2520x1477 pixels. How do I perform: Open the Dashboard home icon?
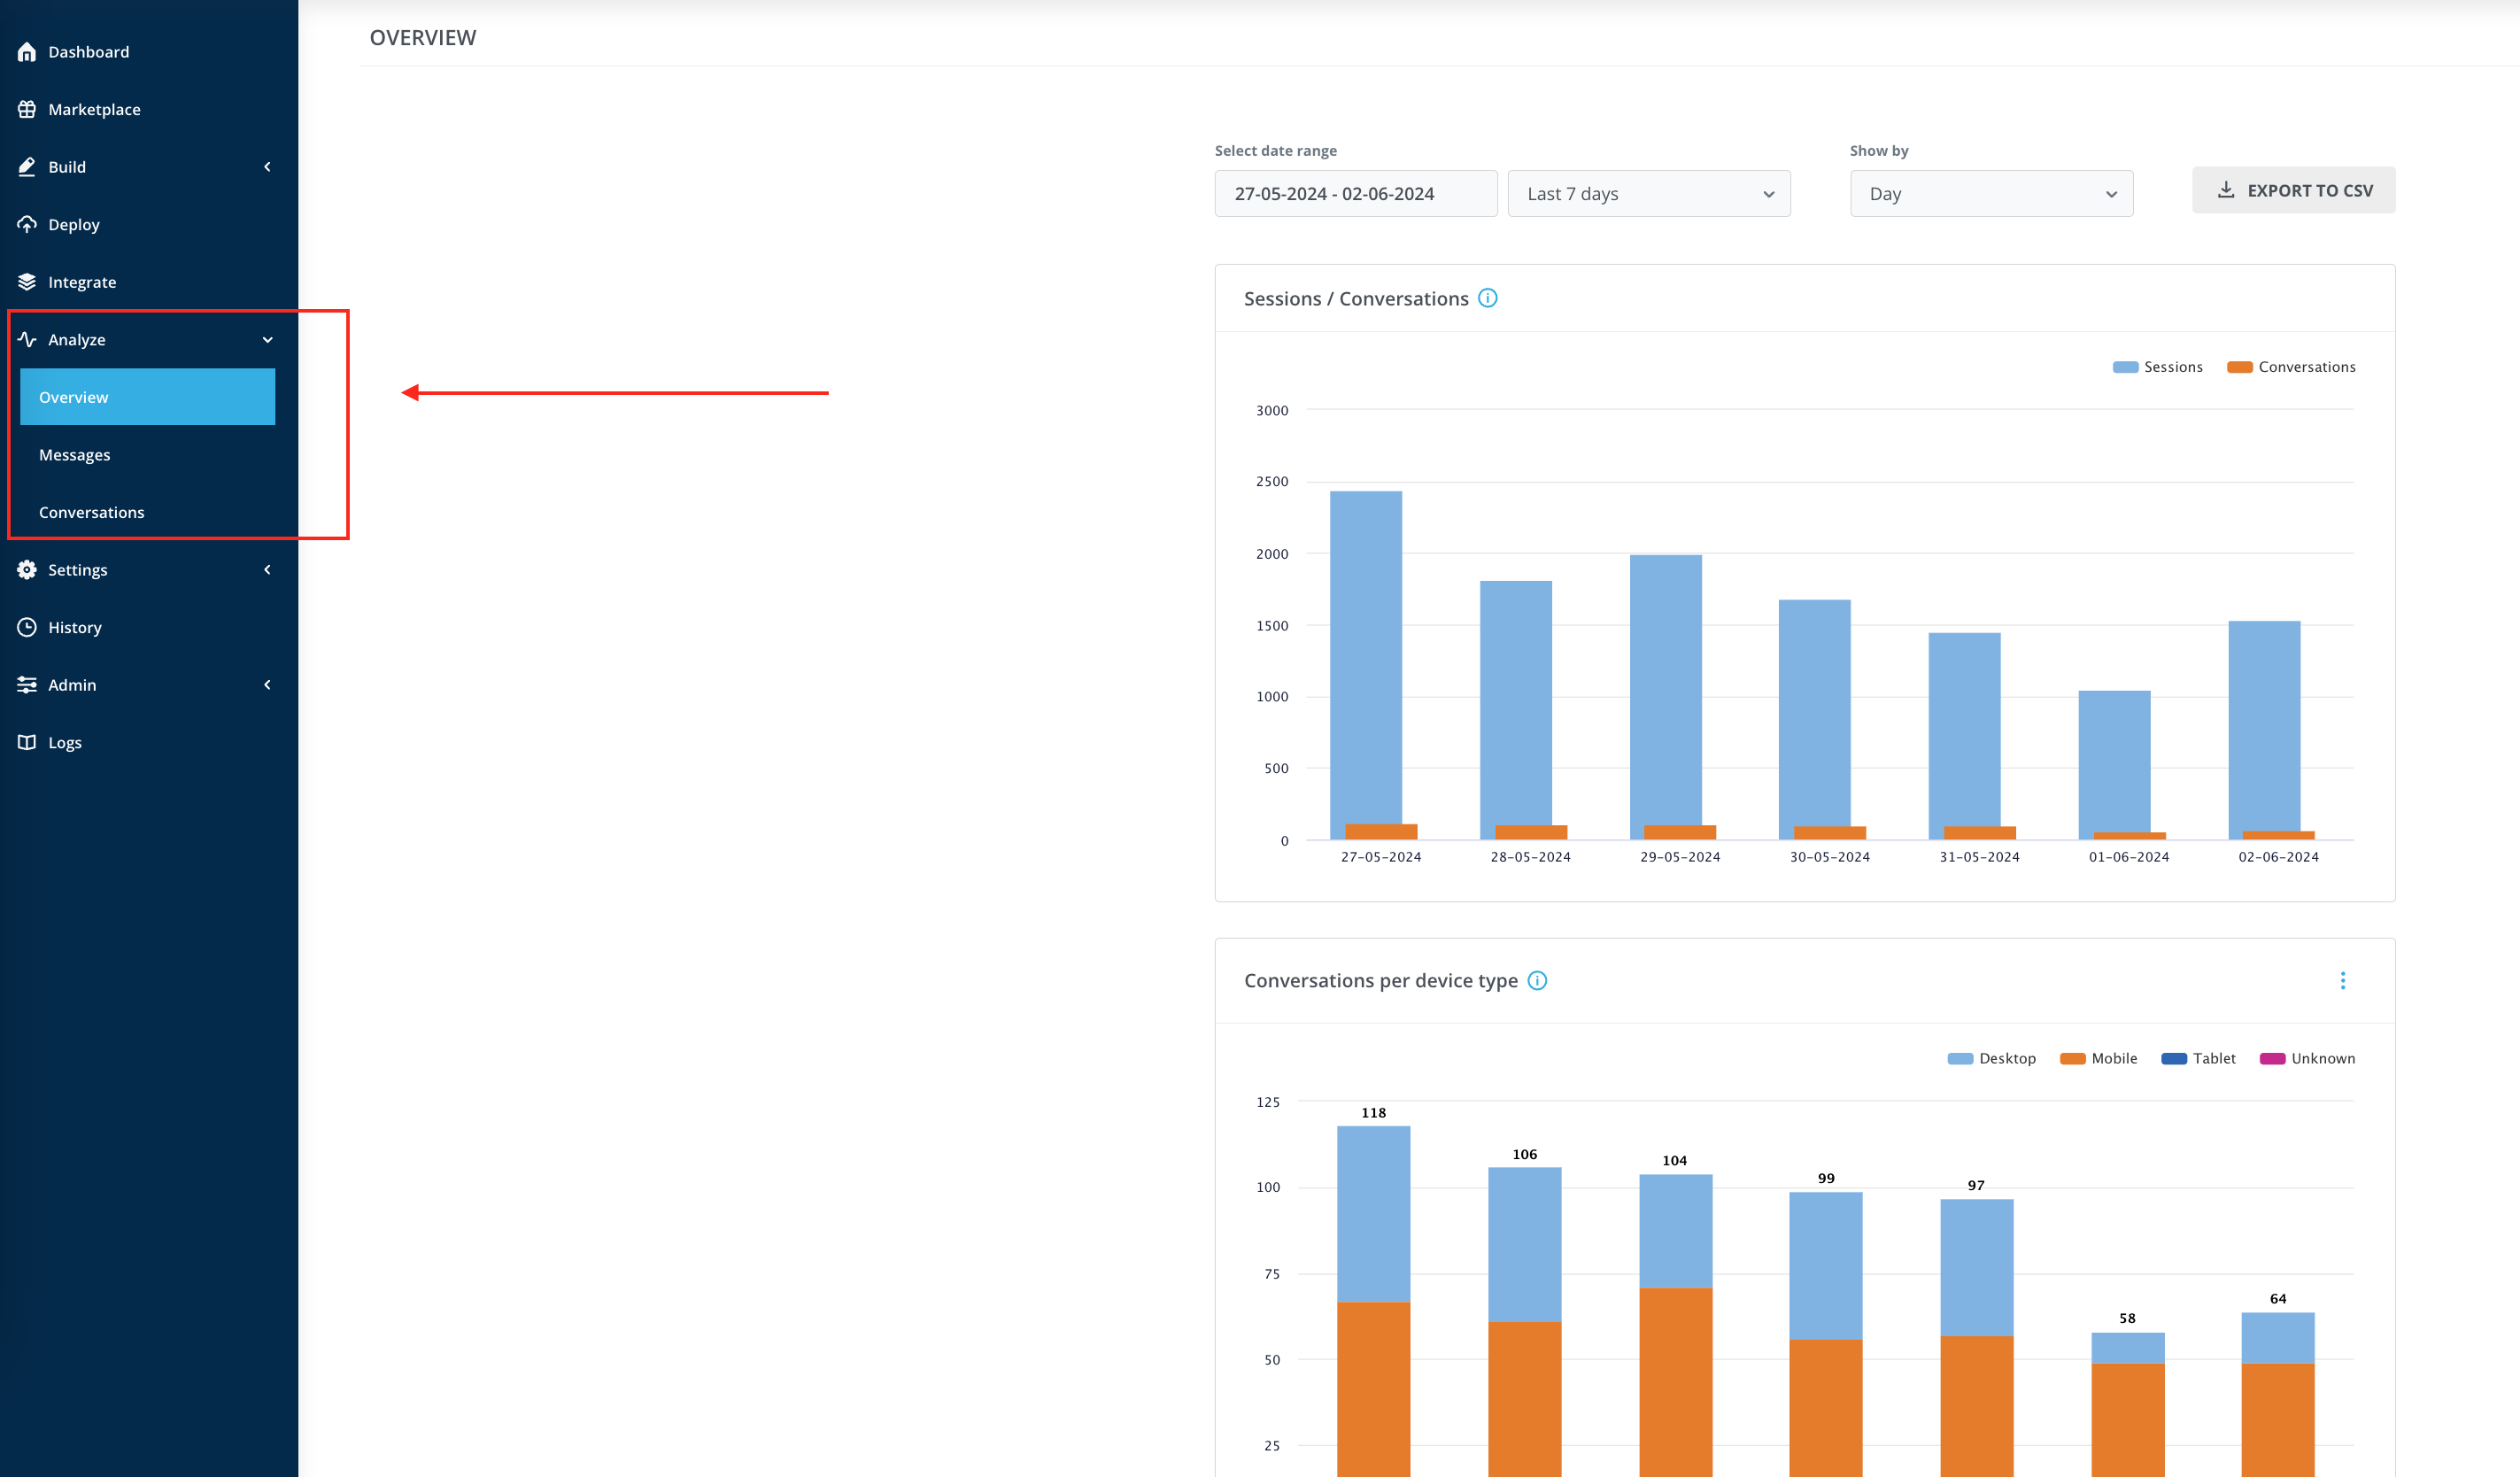tap(27, 52)
